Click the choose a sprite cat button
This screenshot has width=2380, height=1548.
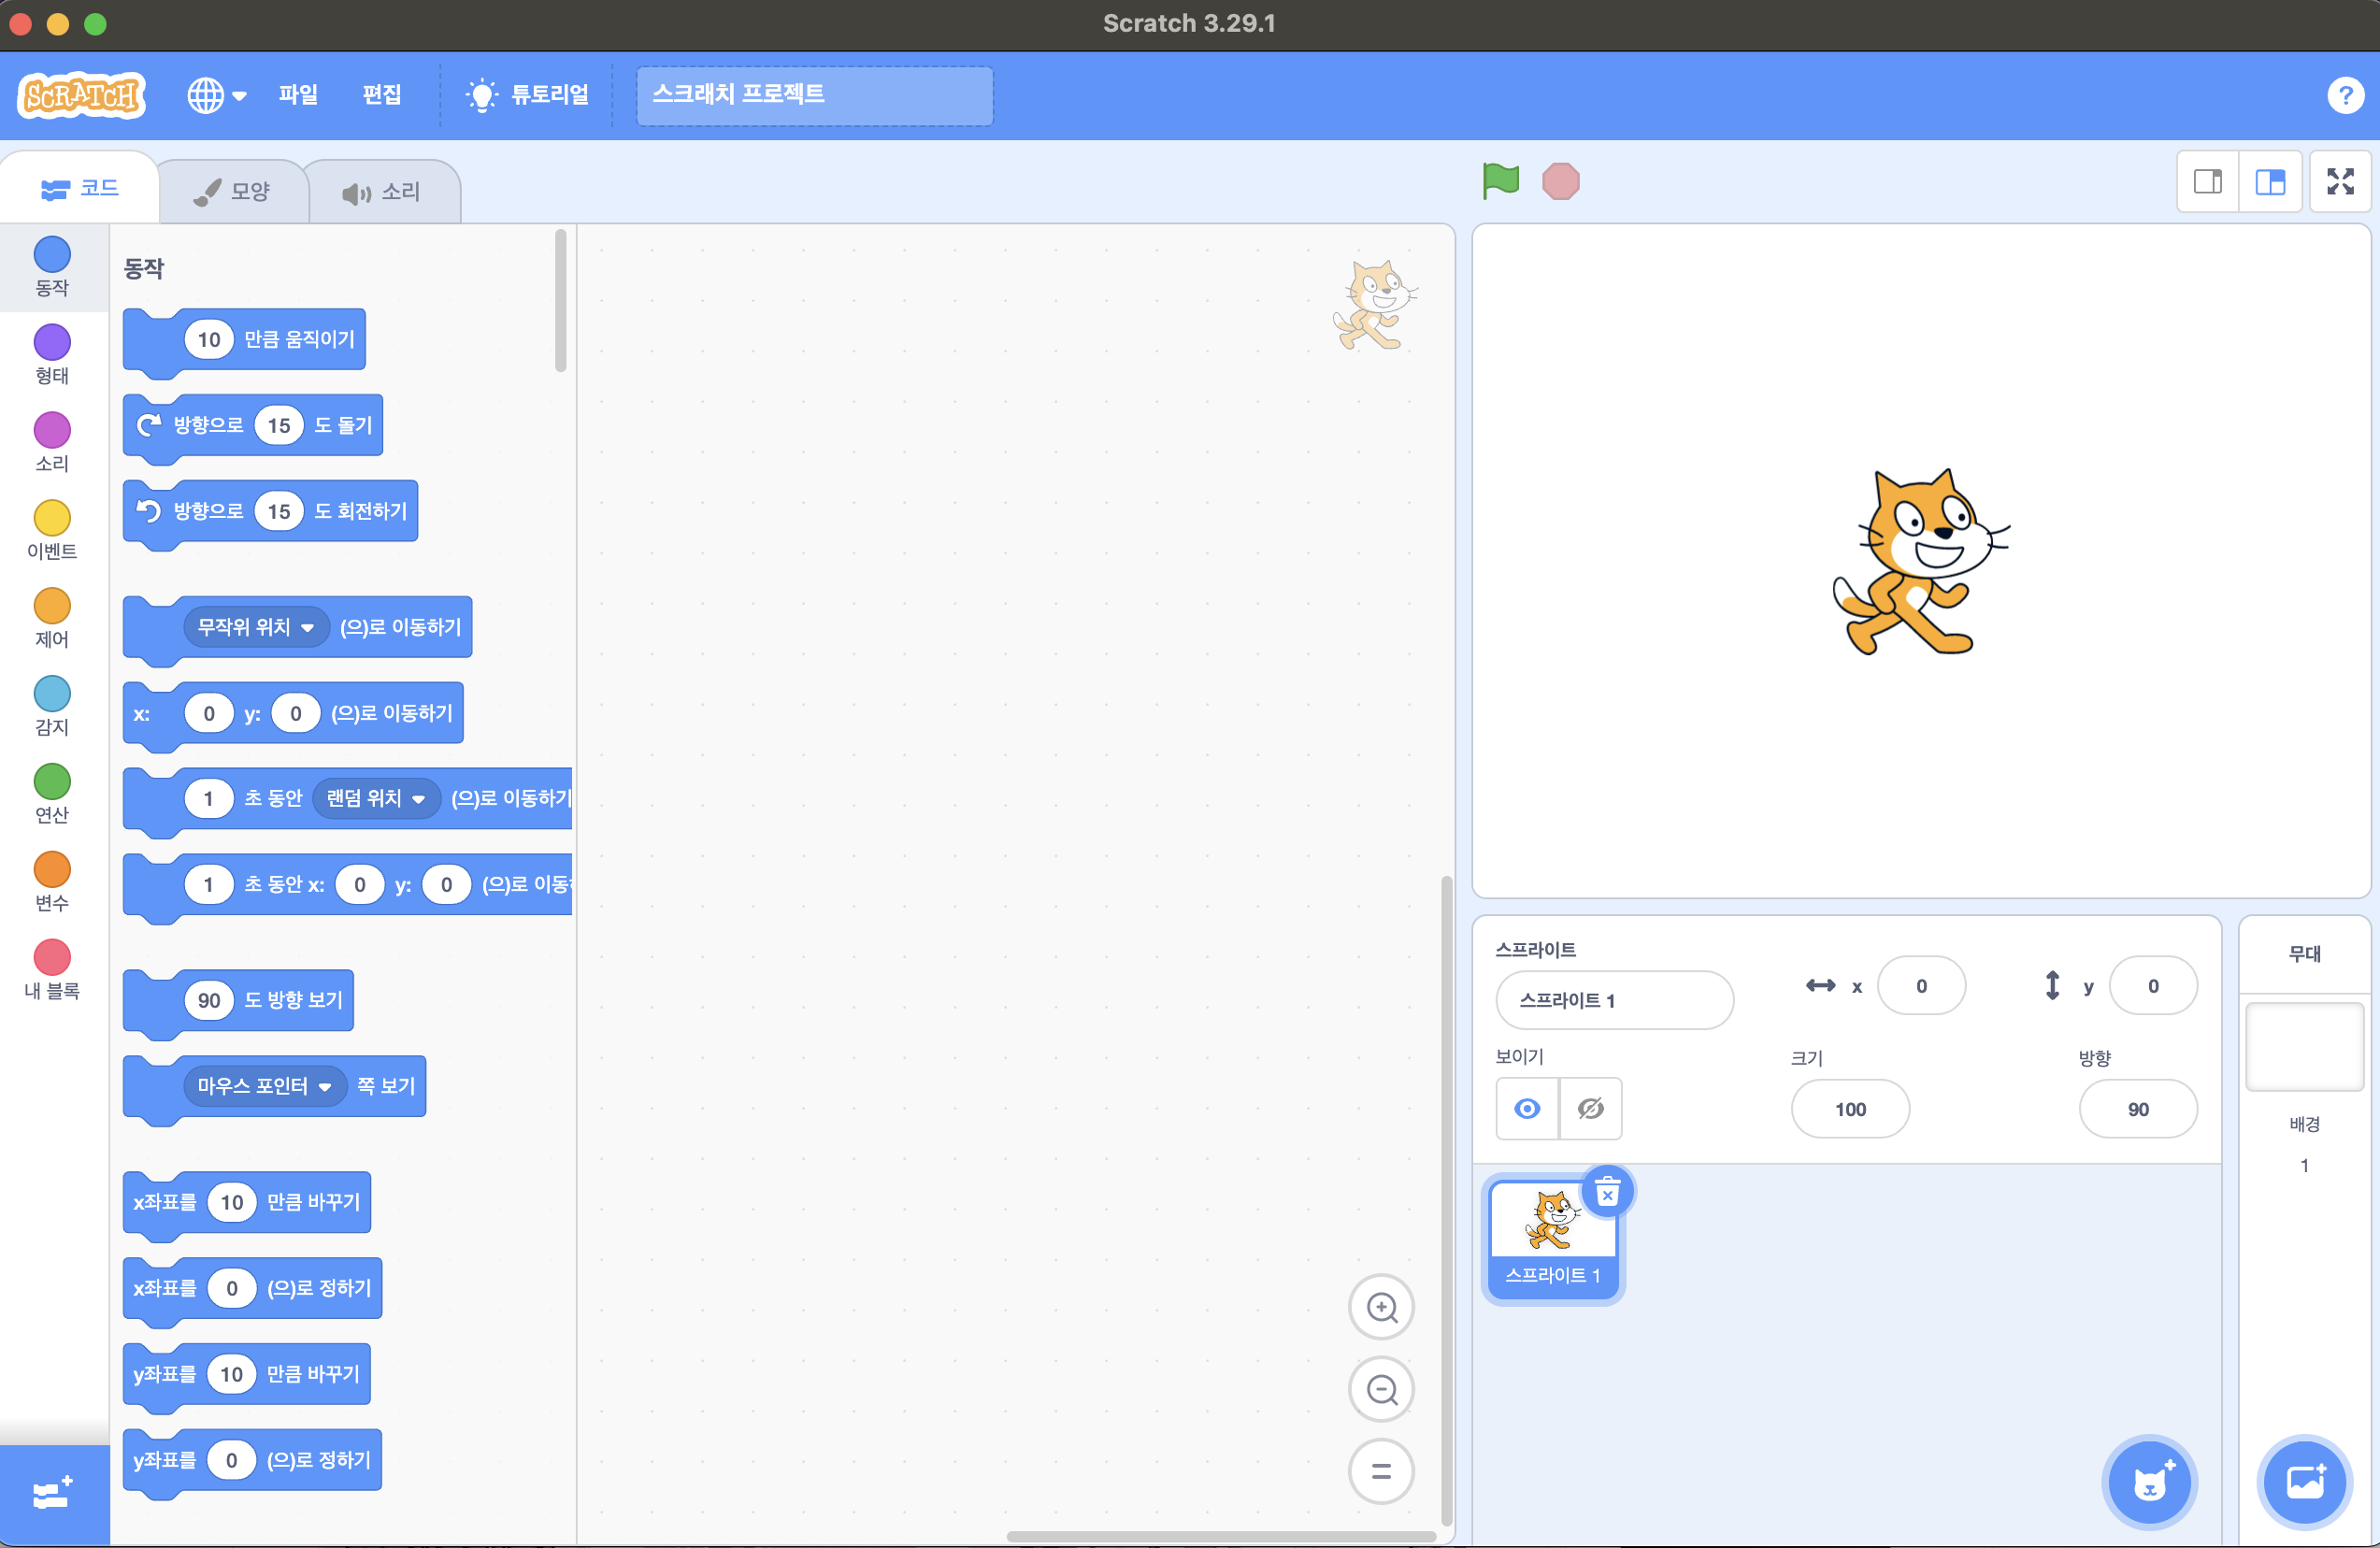tap(2149, 1482)
